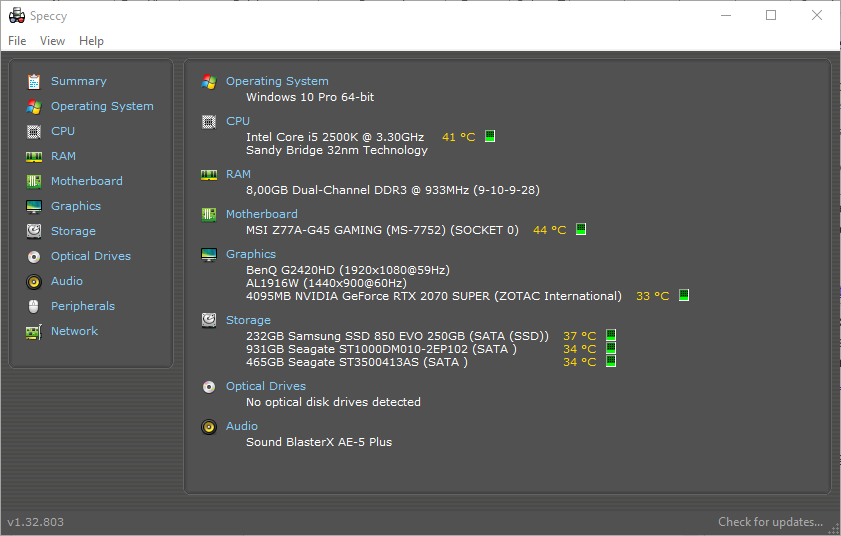
Task: Click the 8,00GB Dual-Channel DDR3 text
Action: [x=393, y=190]
